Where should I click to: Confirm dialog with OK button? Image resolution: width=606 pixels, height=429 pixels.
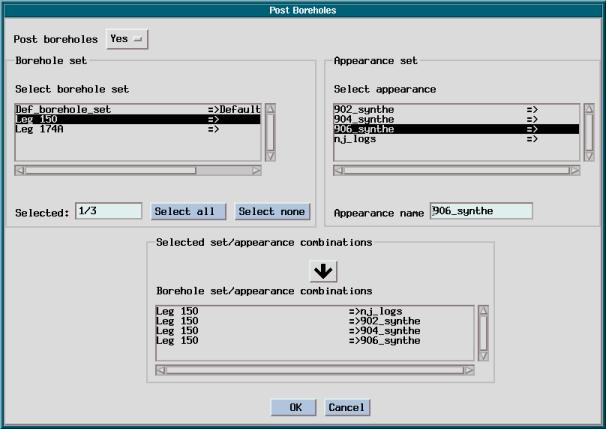(x=295, y=407)
